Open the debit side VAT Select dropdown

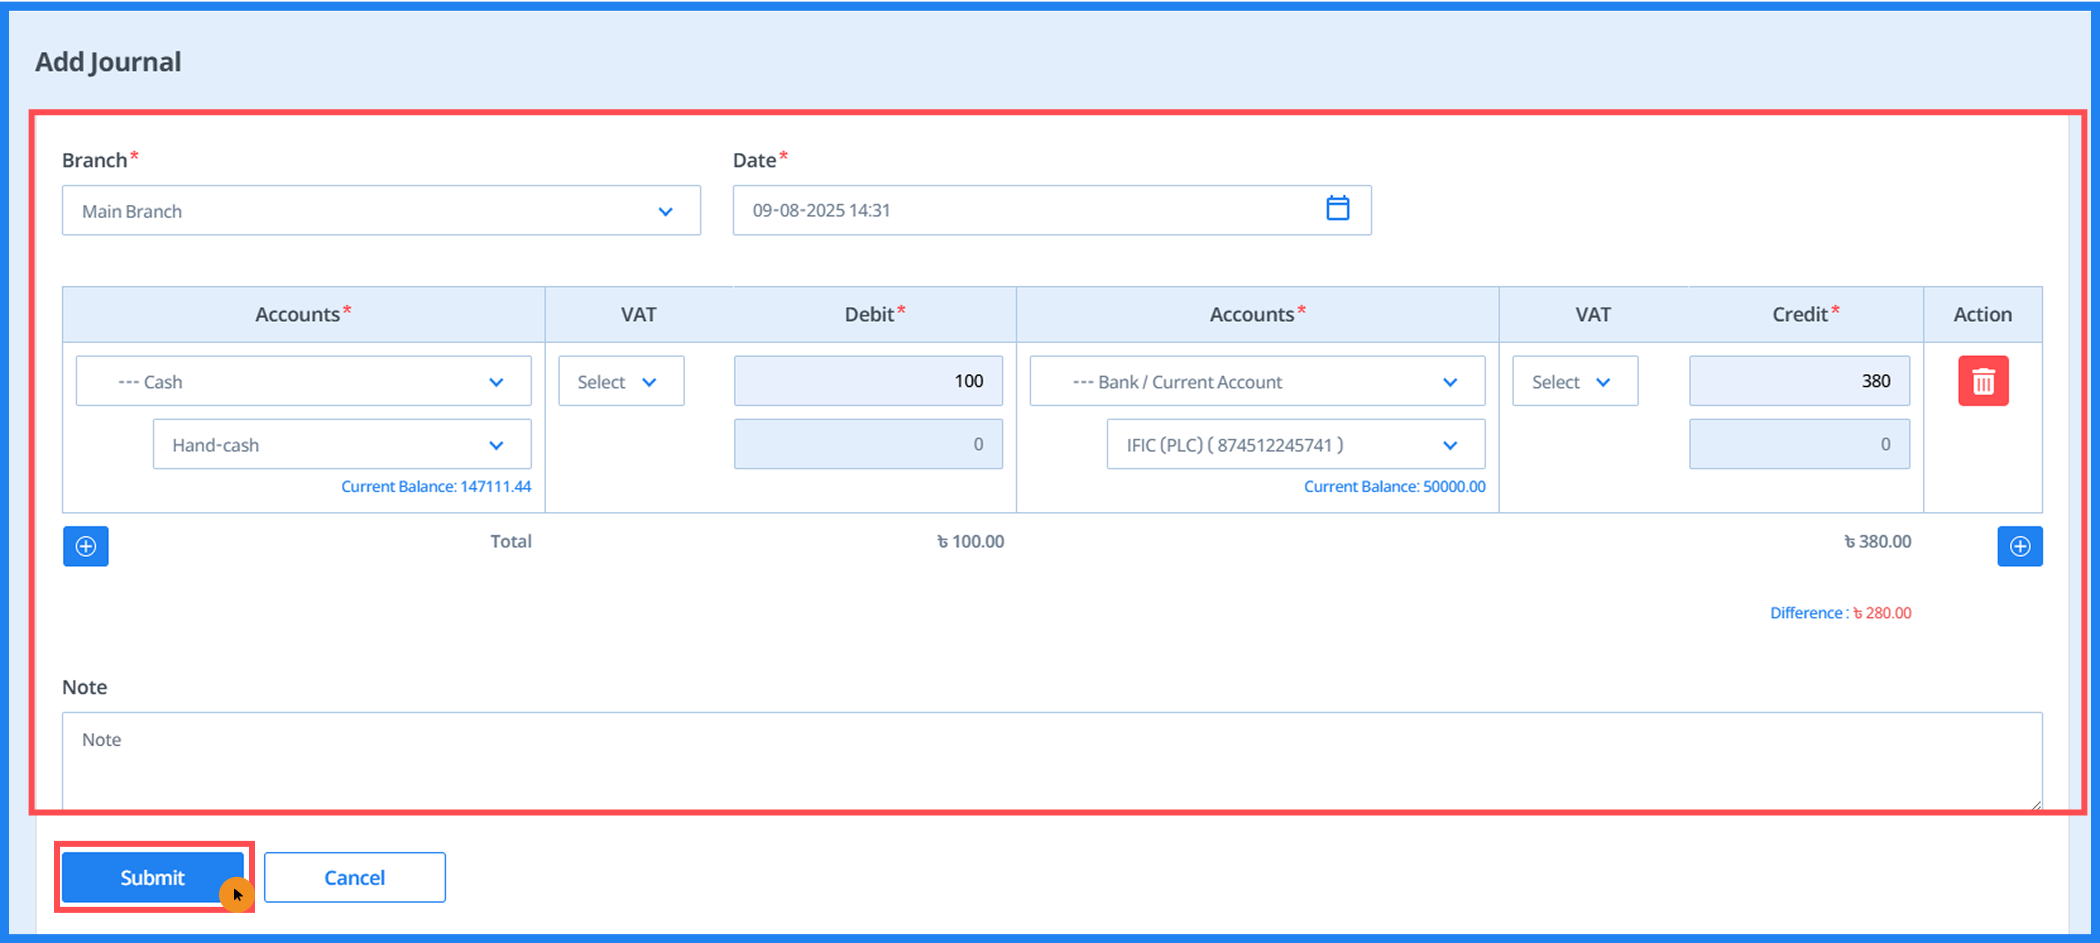pos(621,382)
